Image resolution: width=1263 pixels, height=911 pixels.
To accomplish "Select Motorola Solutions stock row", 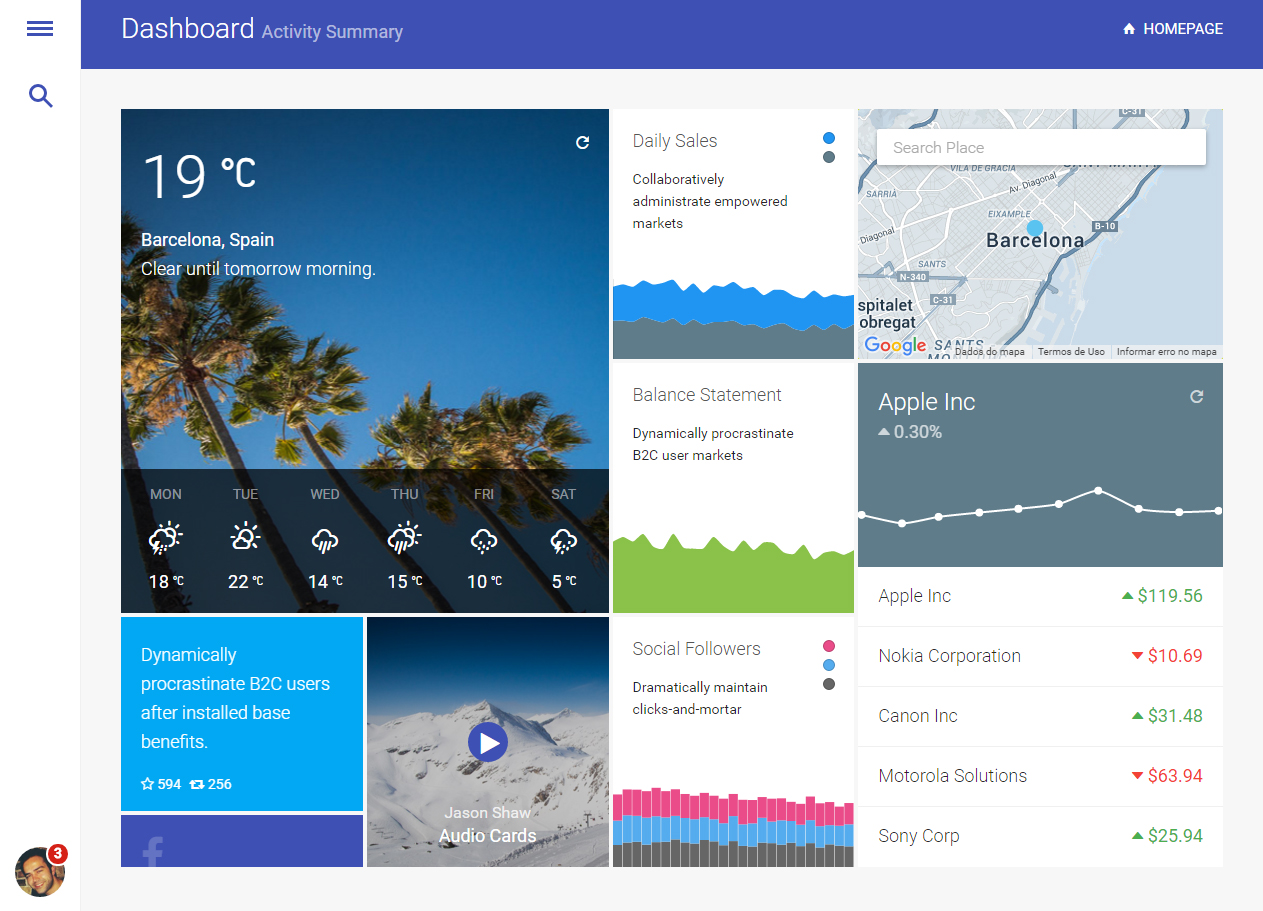I will pyautogui.click(x=1040, y=776).
